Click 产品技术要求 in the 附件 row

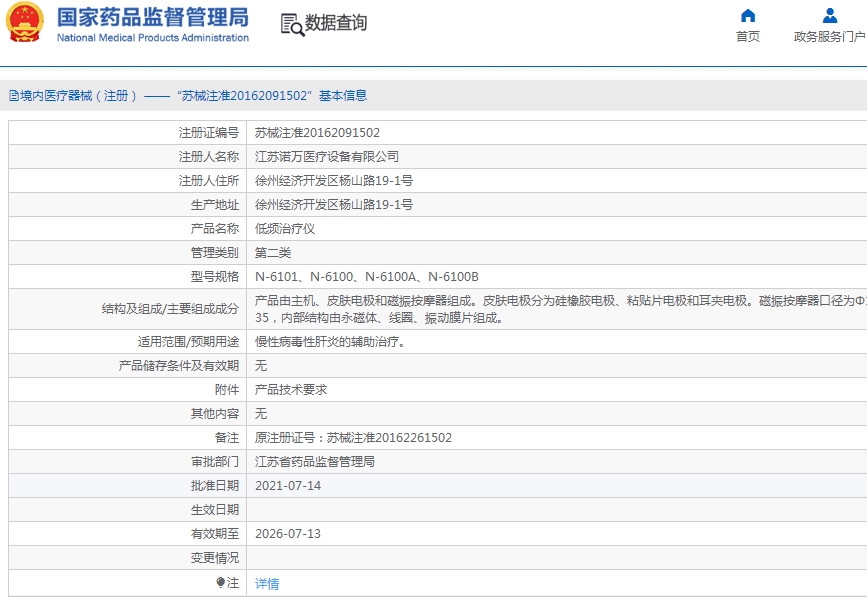click(x=291, y=390)
